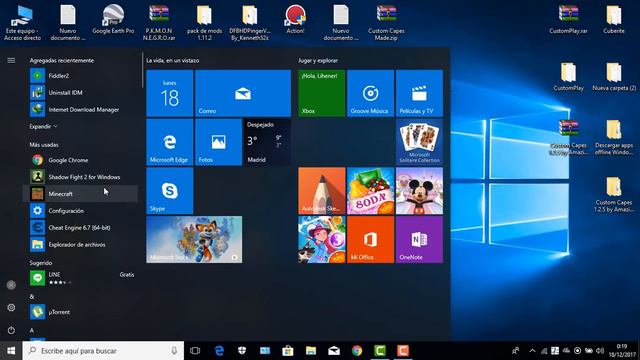640x360 pixels.
Task: Select Google Earth Pro desktop icon
Action: pyautogui.click(x=113, y=20)
